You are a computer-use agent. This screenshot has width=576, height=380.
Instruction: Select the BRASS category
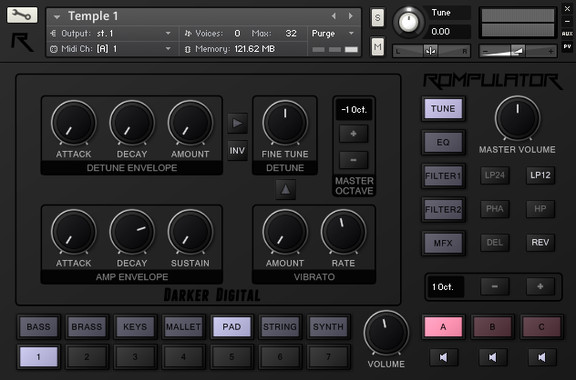87,327
